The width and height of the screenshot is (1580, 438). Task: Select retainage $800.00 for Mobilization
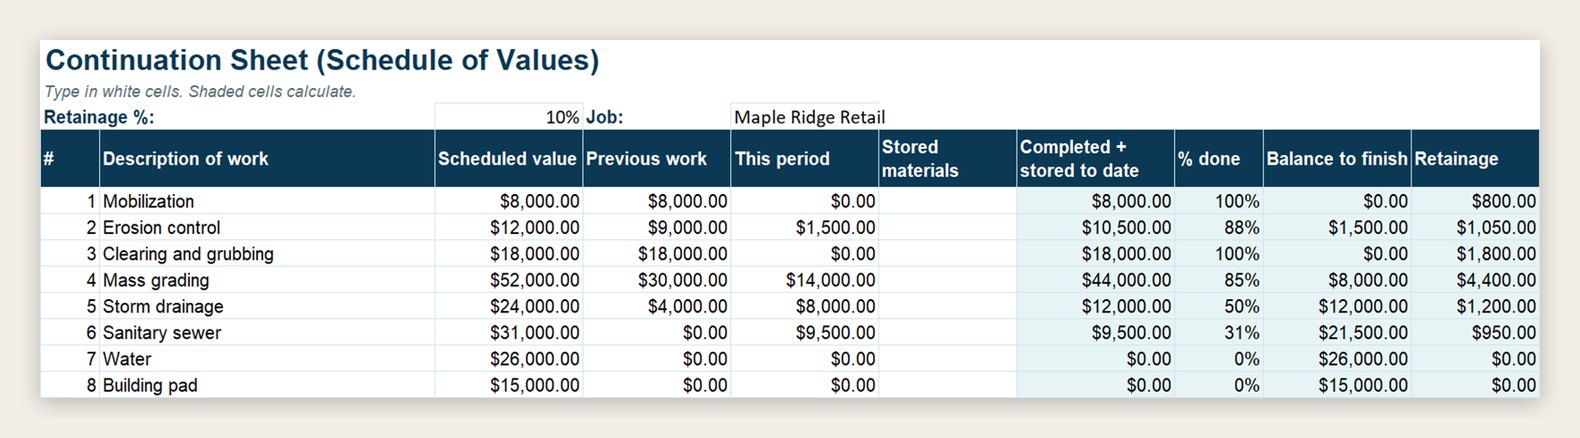click(x=1475, y=201)
